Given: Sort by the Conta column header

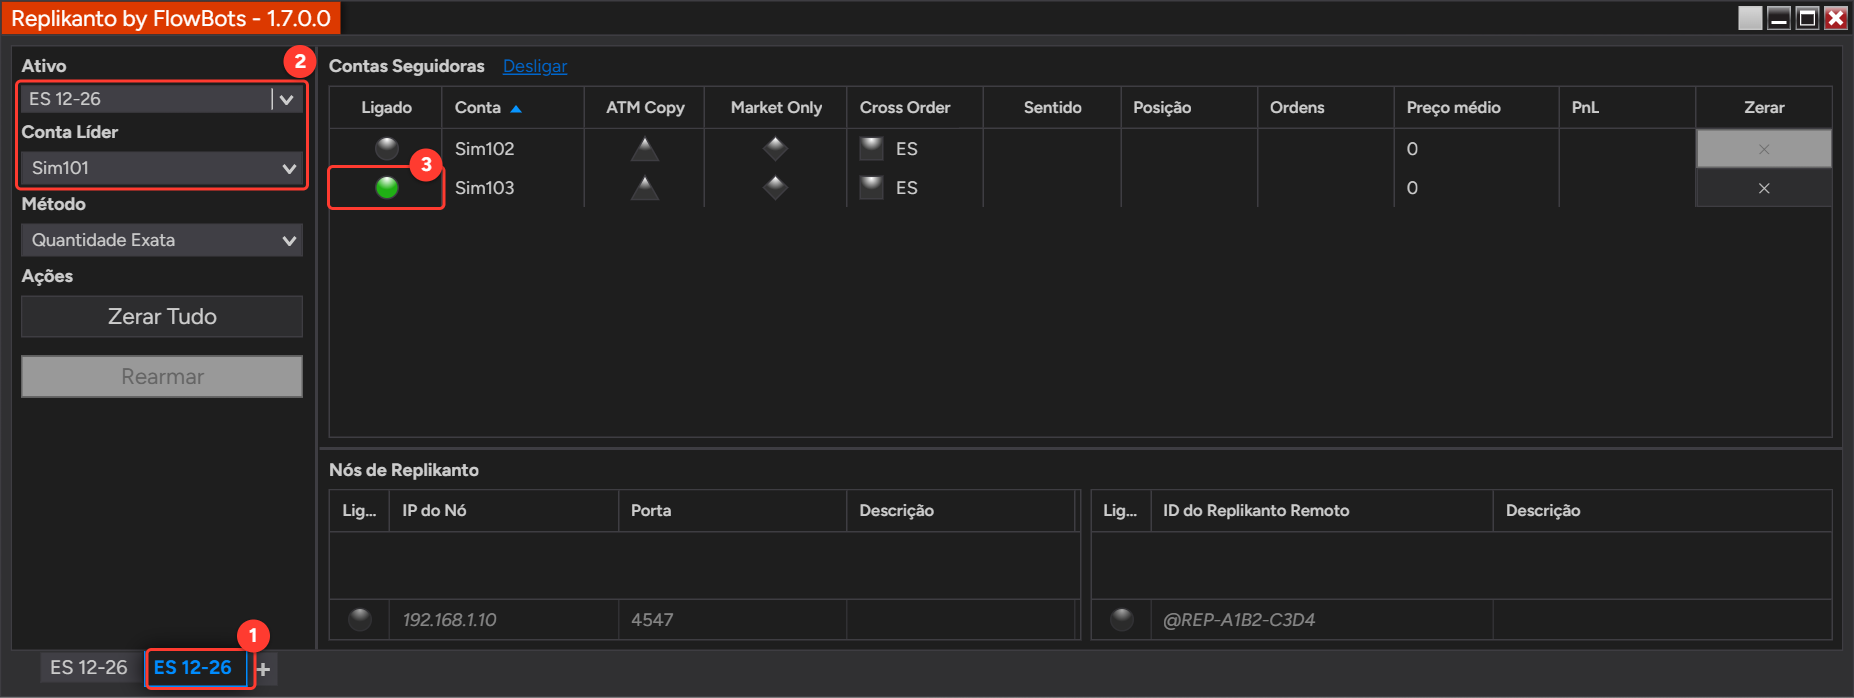Looking at the screenshot, I should click(x=513, y=107).
